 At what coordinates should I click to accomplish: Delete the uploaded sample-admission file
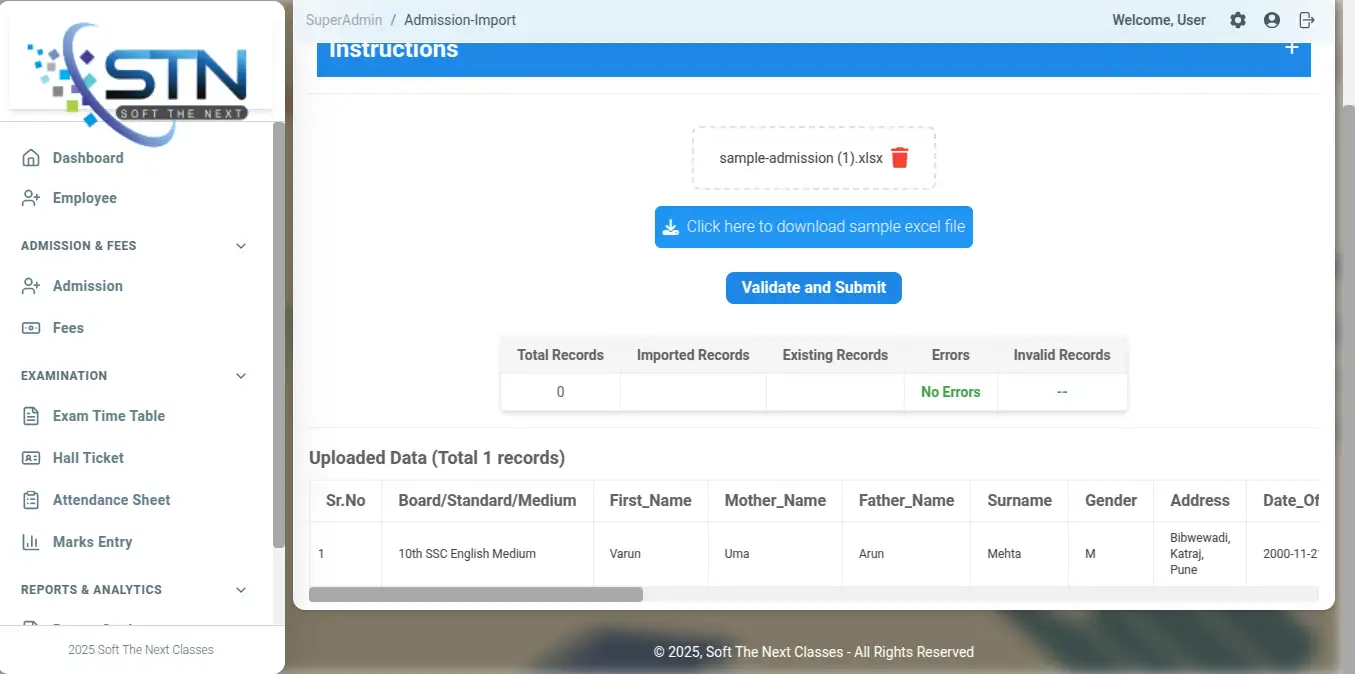899,158
